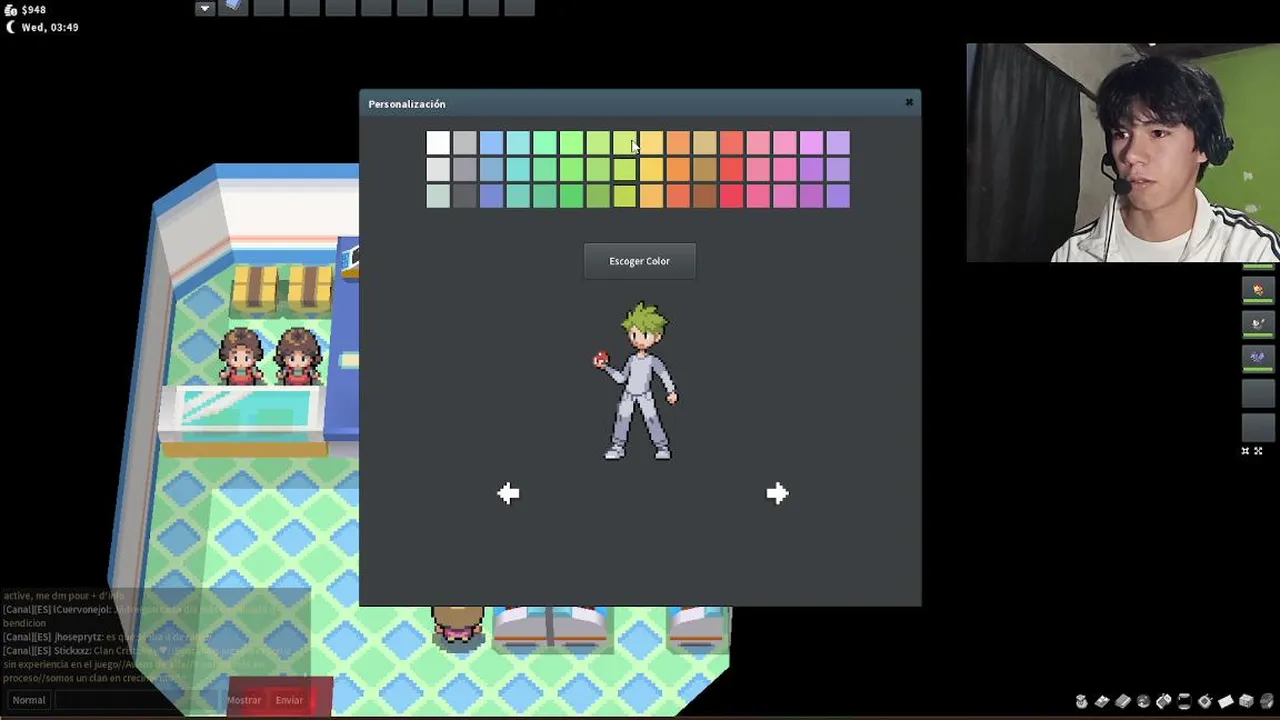Pick the light gray swatch in top row
The image size is (1280, 720).
(464, 143)
